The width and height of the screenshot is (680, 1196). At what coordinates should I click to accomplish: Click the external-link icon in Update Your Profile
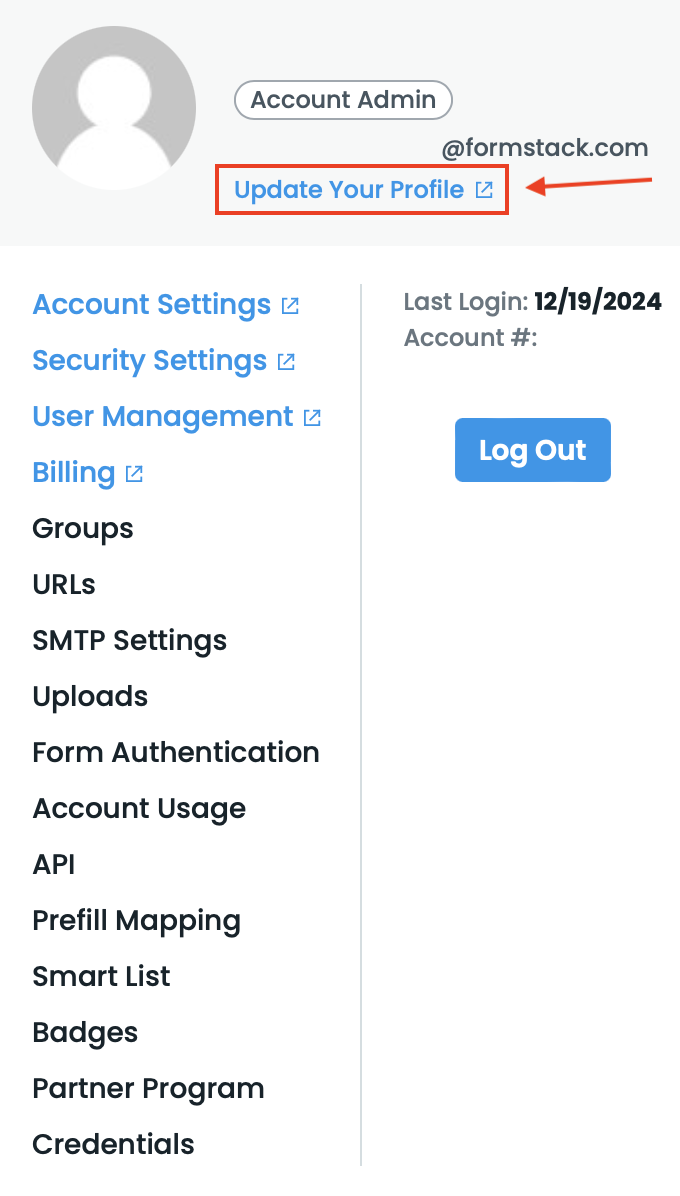click(484, 188)
